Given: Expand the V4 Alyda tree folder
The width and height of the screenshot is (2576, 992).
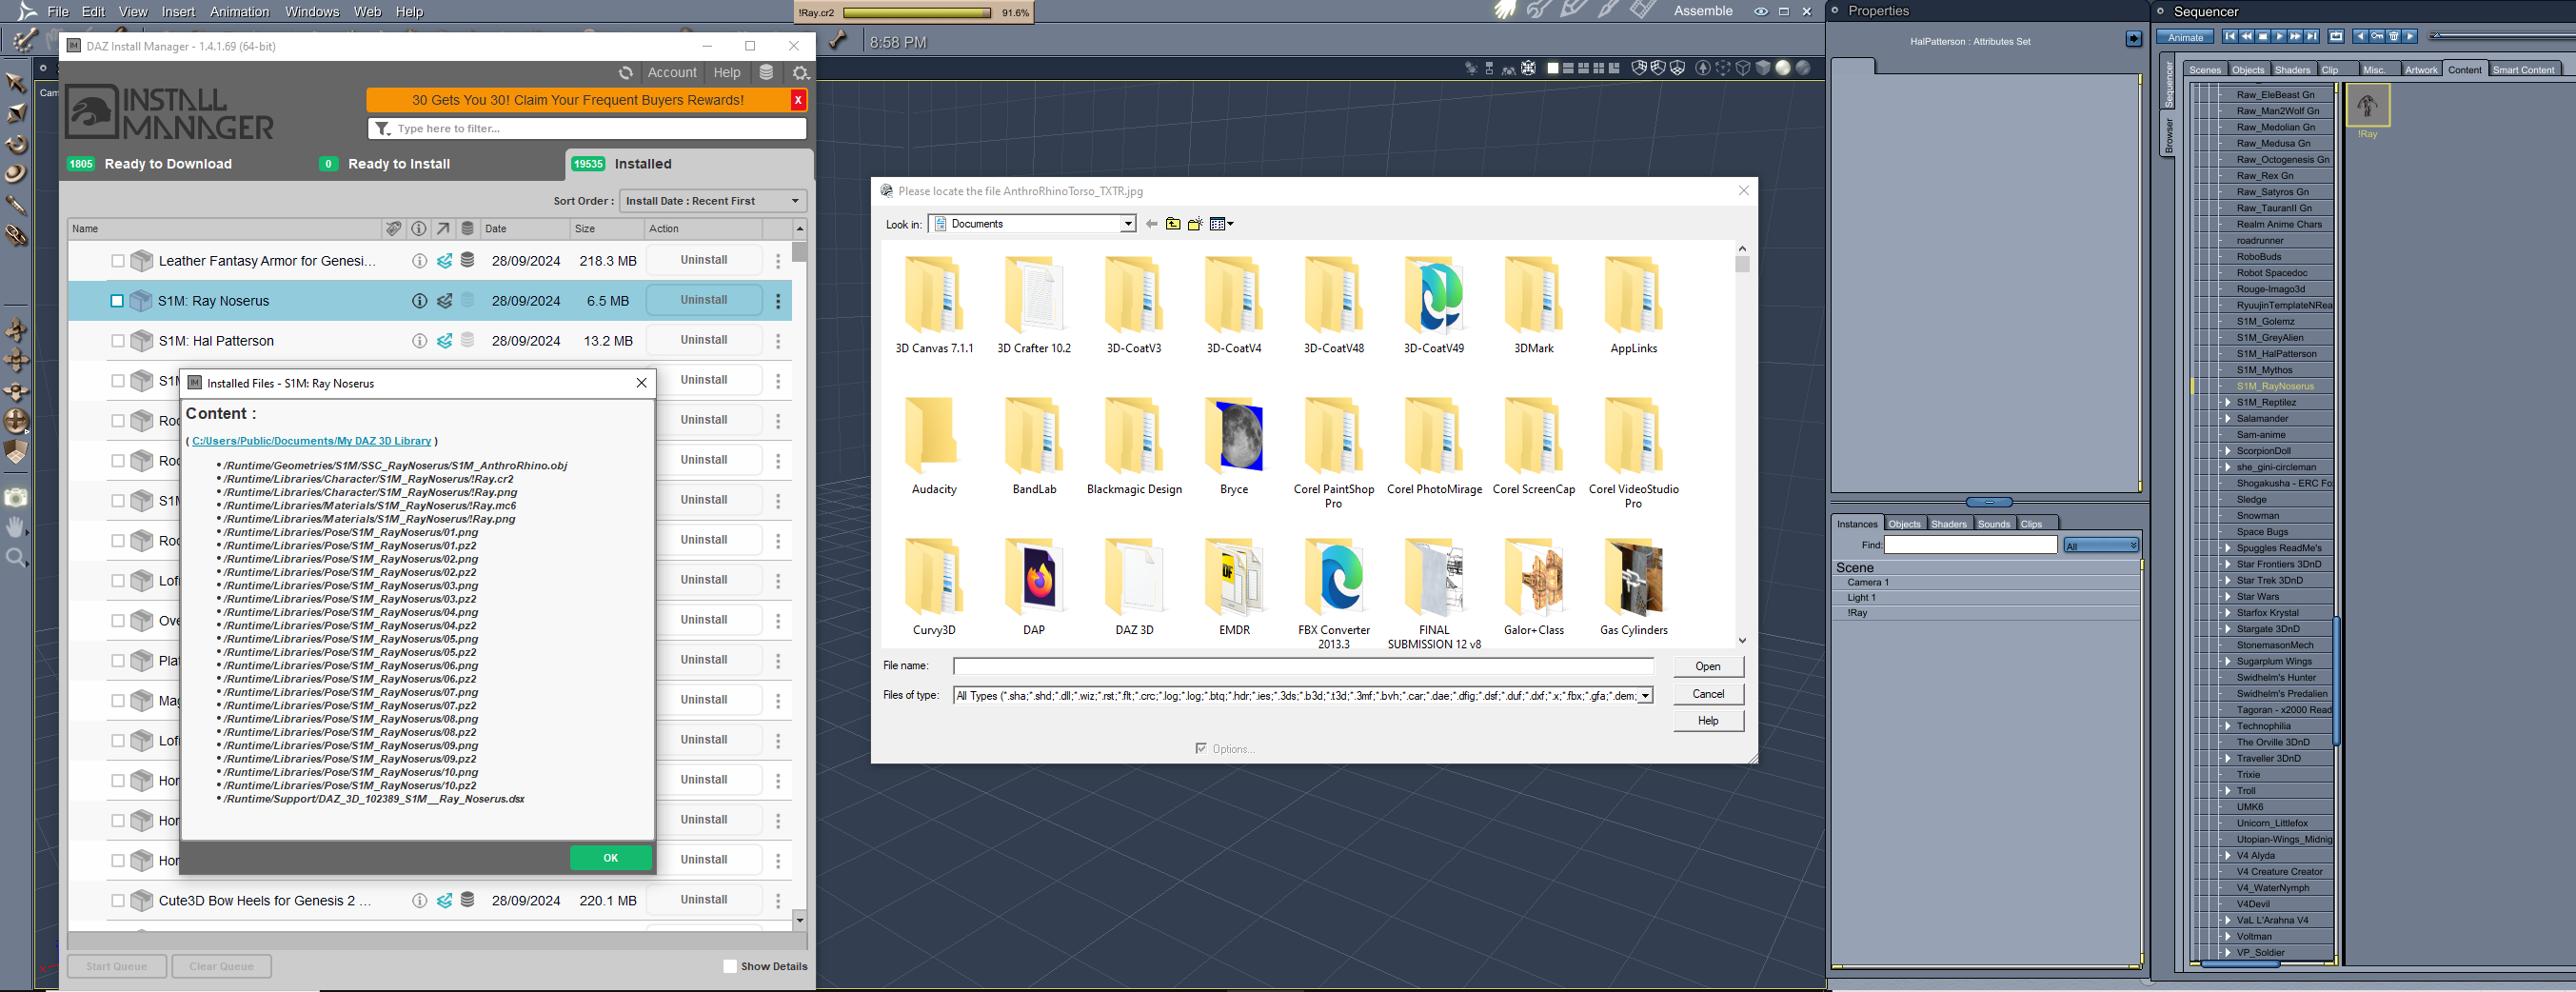Looking at the screenshot, I should (x=2227, y=856).
